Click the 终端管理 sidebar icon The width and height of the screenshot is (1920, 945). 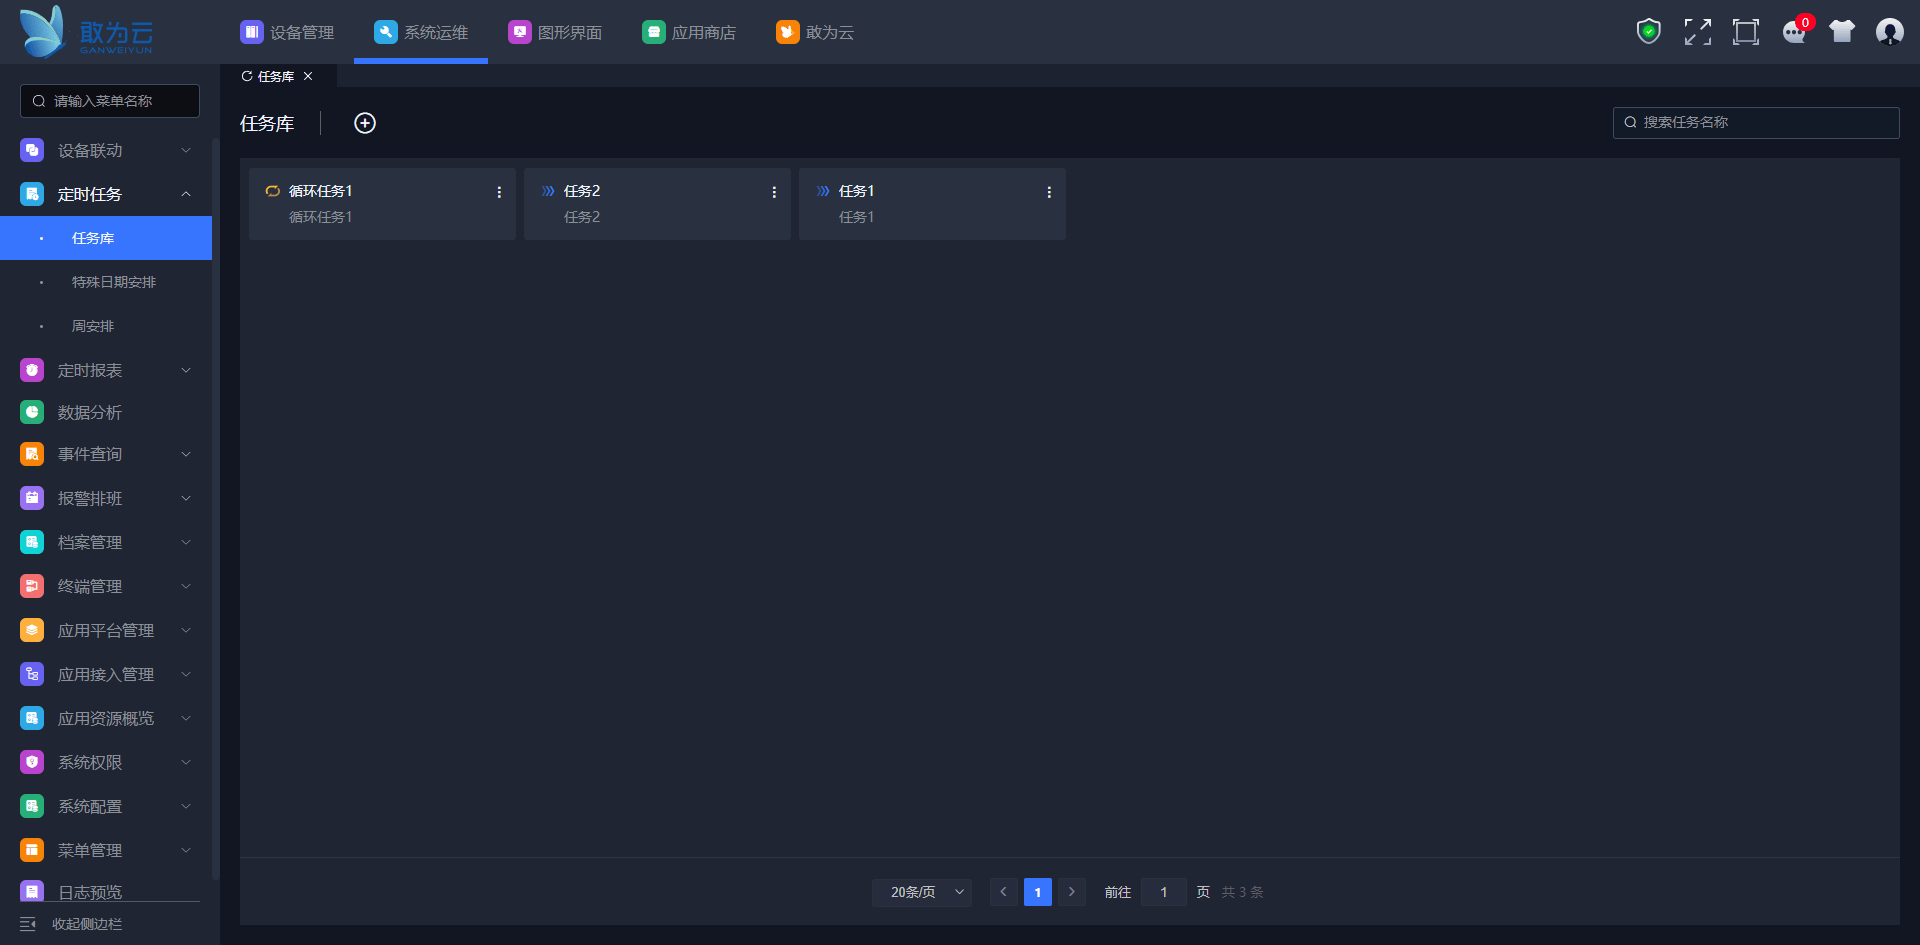[x=32, y=586]
